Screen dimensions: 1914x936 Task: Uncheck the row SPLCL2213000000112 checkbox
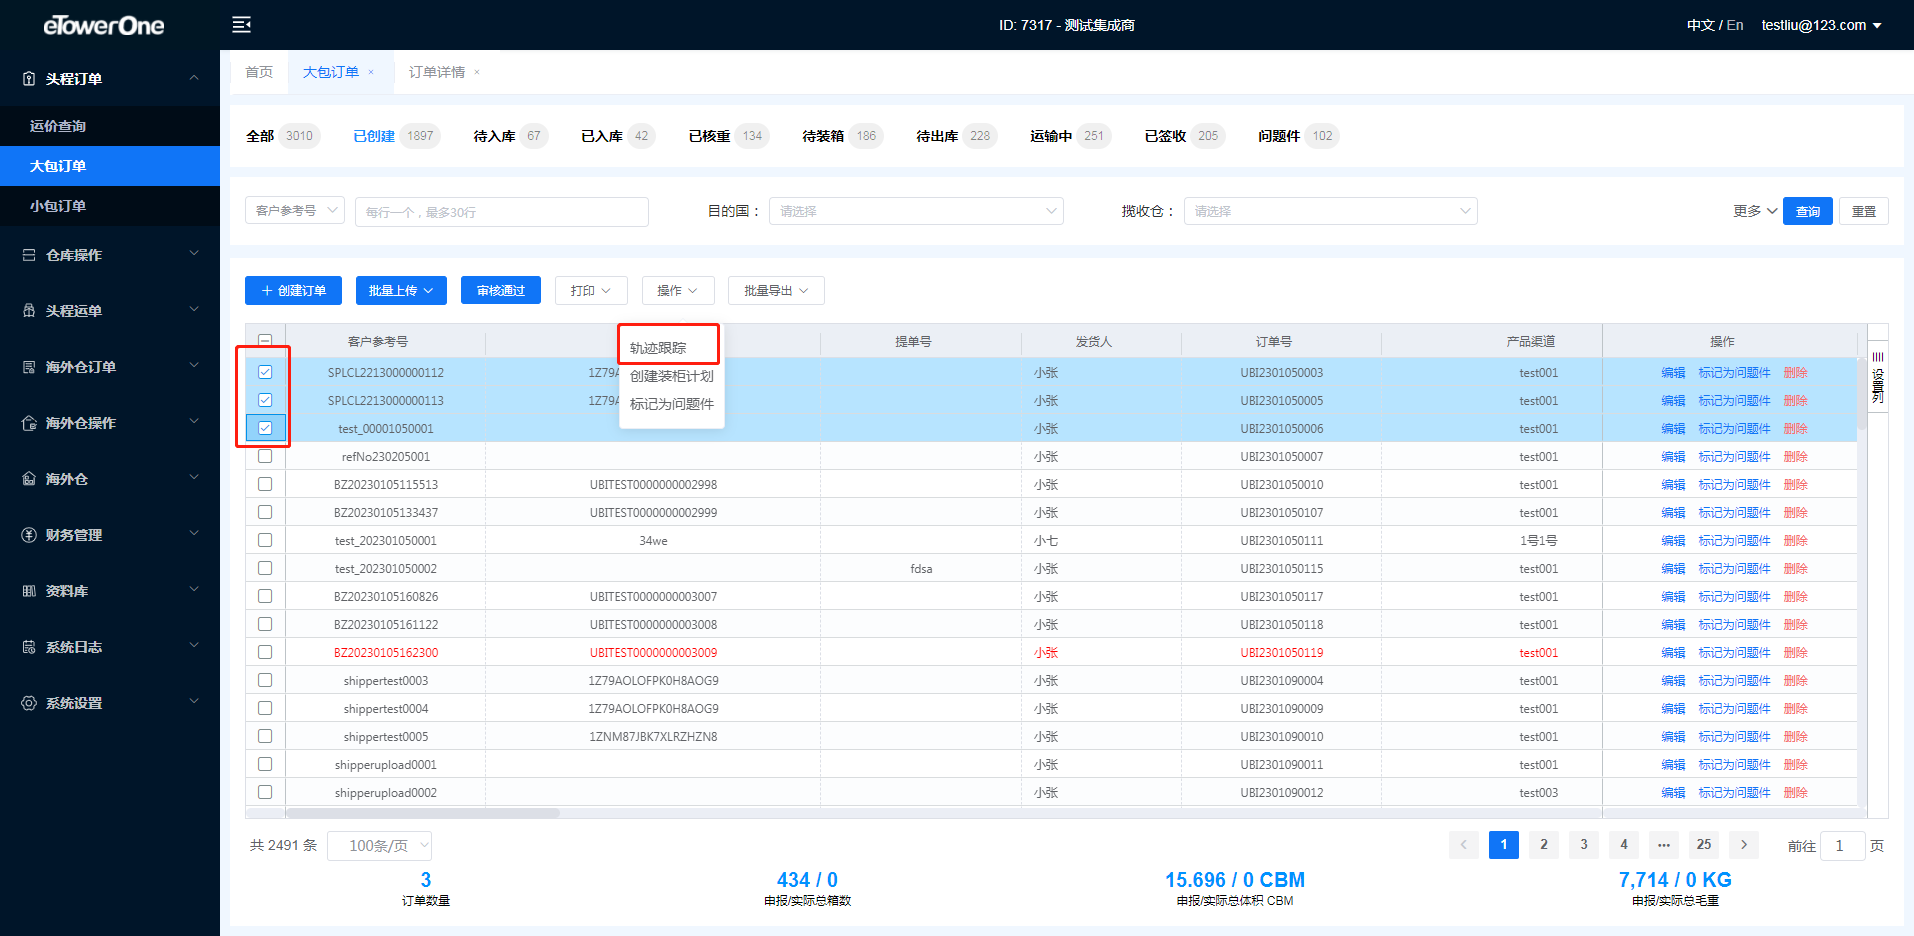tap(265, 372)
